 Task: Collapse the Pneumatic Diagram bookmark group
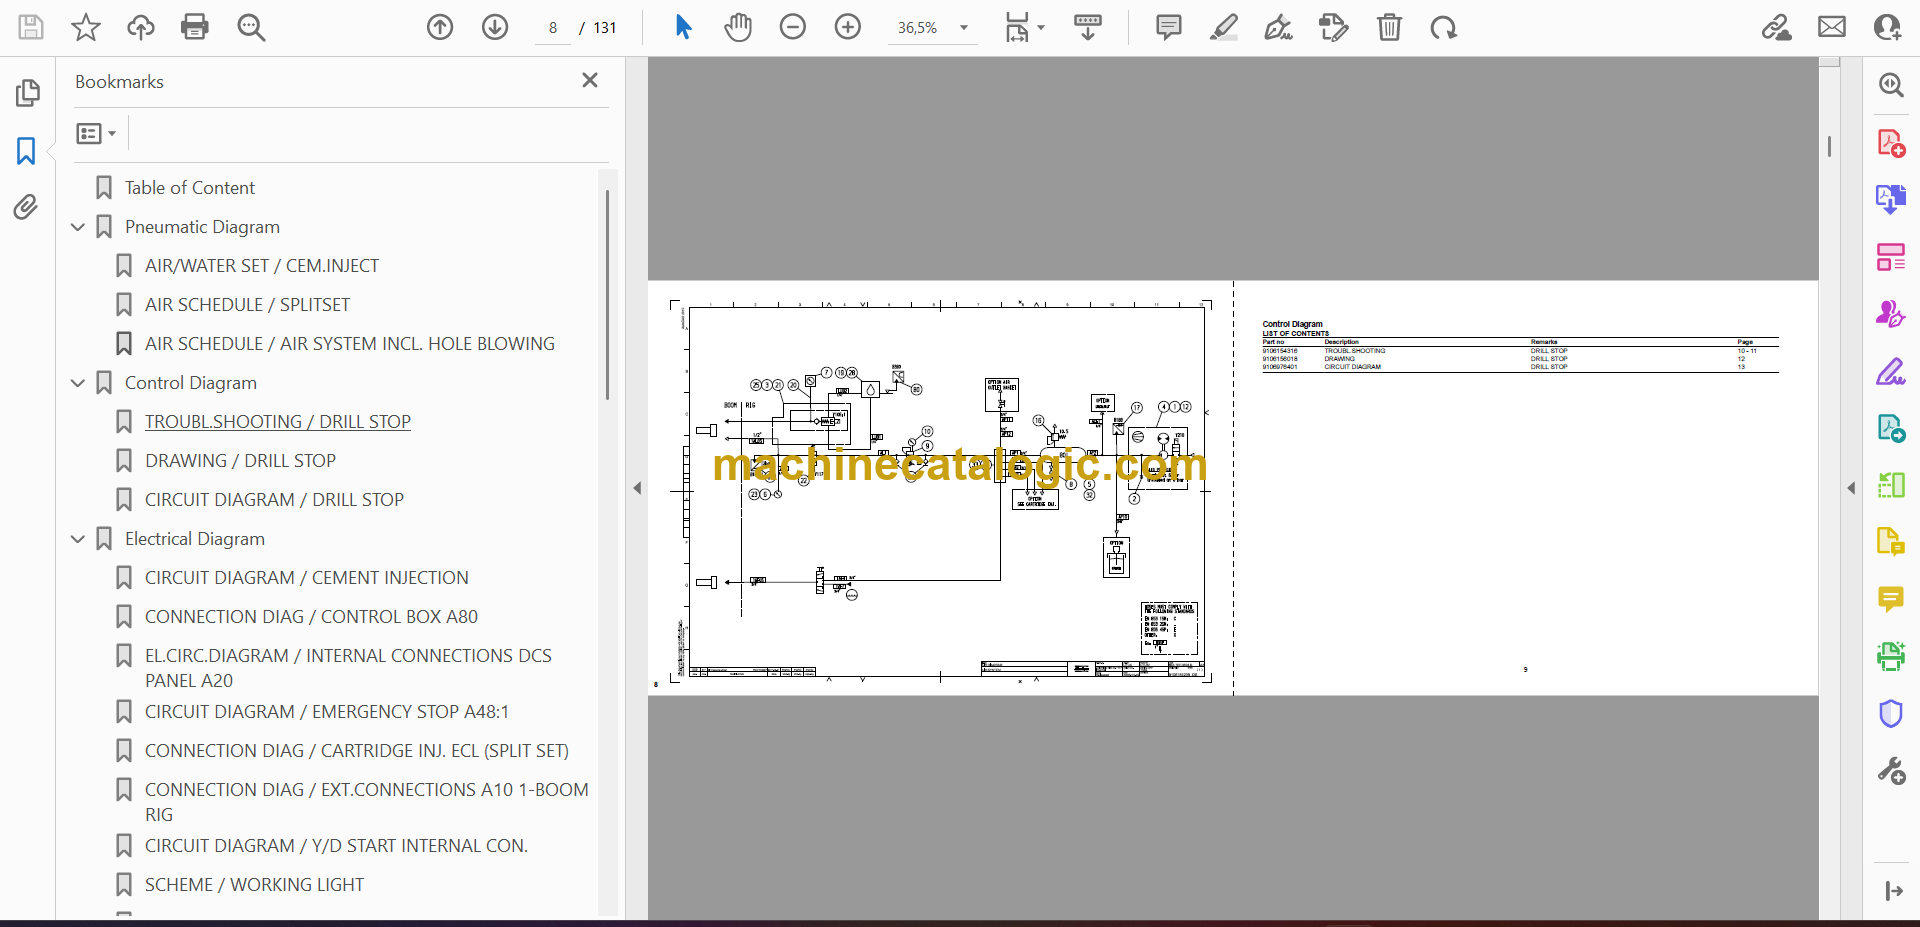pos(78,227)
